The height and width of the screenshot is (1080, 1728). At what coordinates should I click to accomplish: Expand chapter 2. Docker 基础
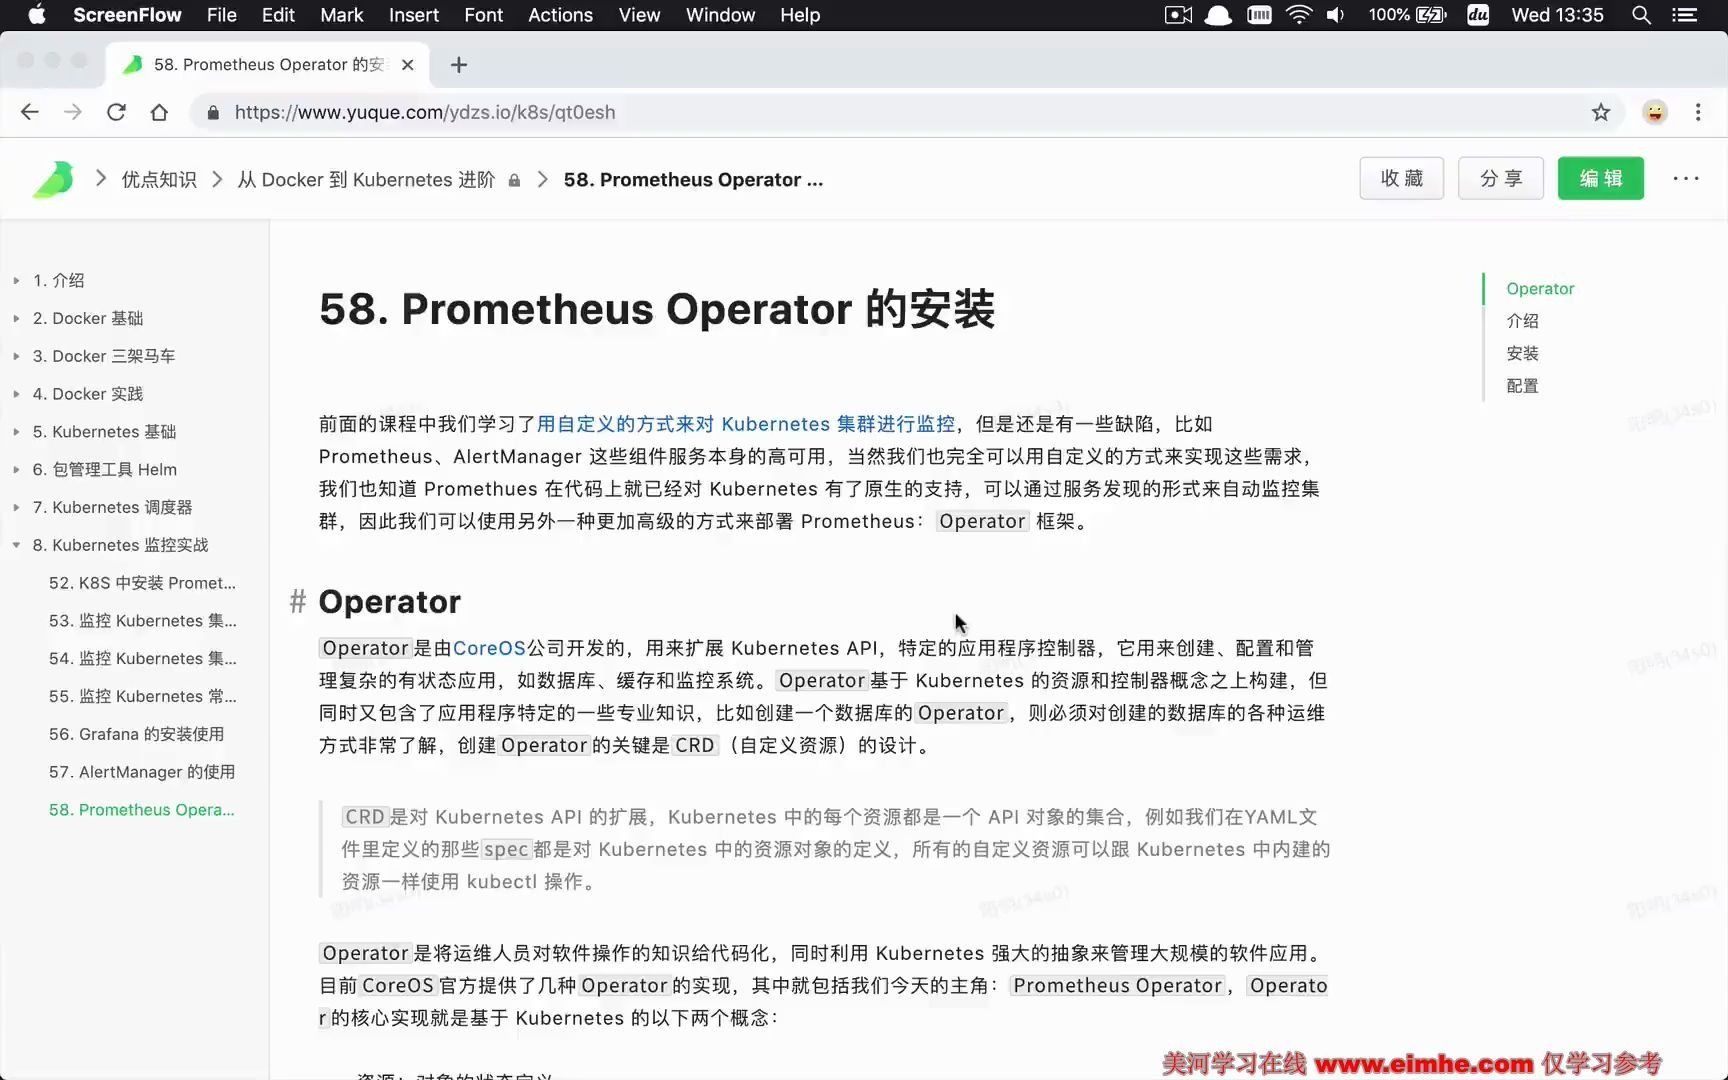click(16, 319)
